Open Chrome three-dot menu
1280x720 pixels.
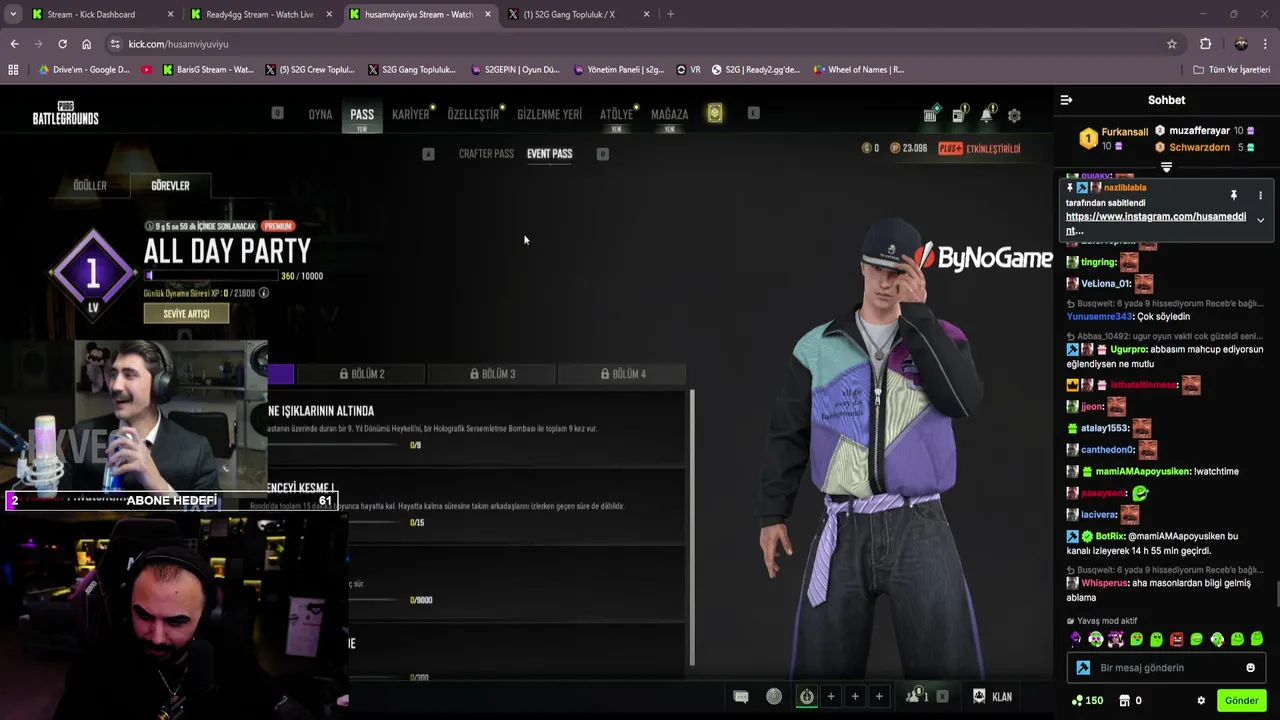coord(1266,44)
